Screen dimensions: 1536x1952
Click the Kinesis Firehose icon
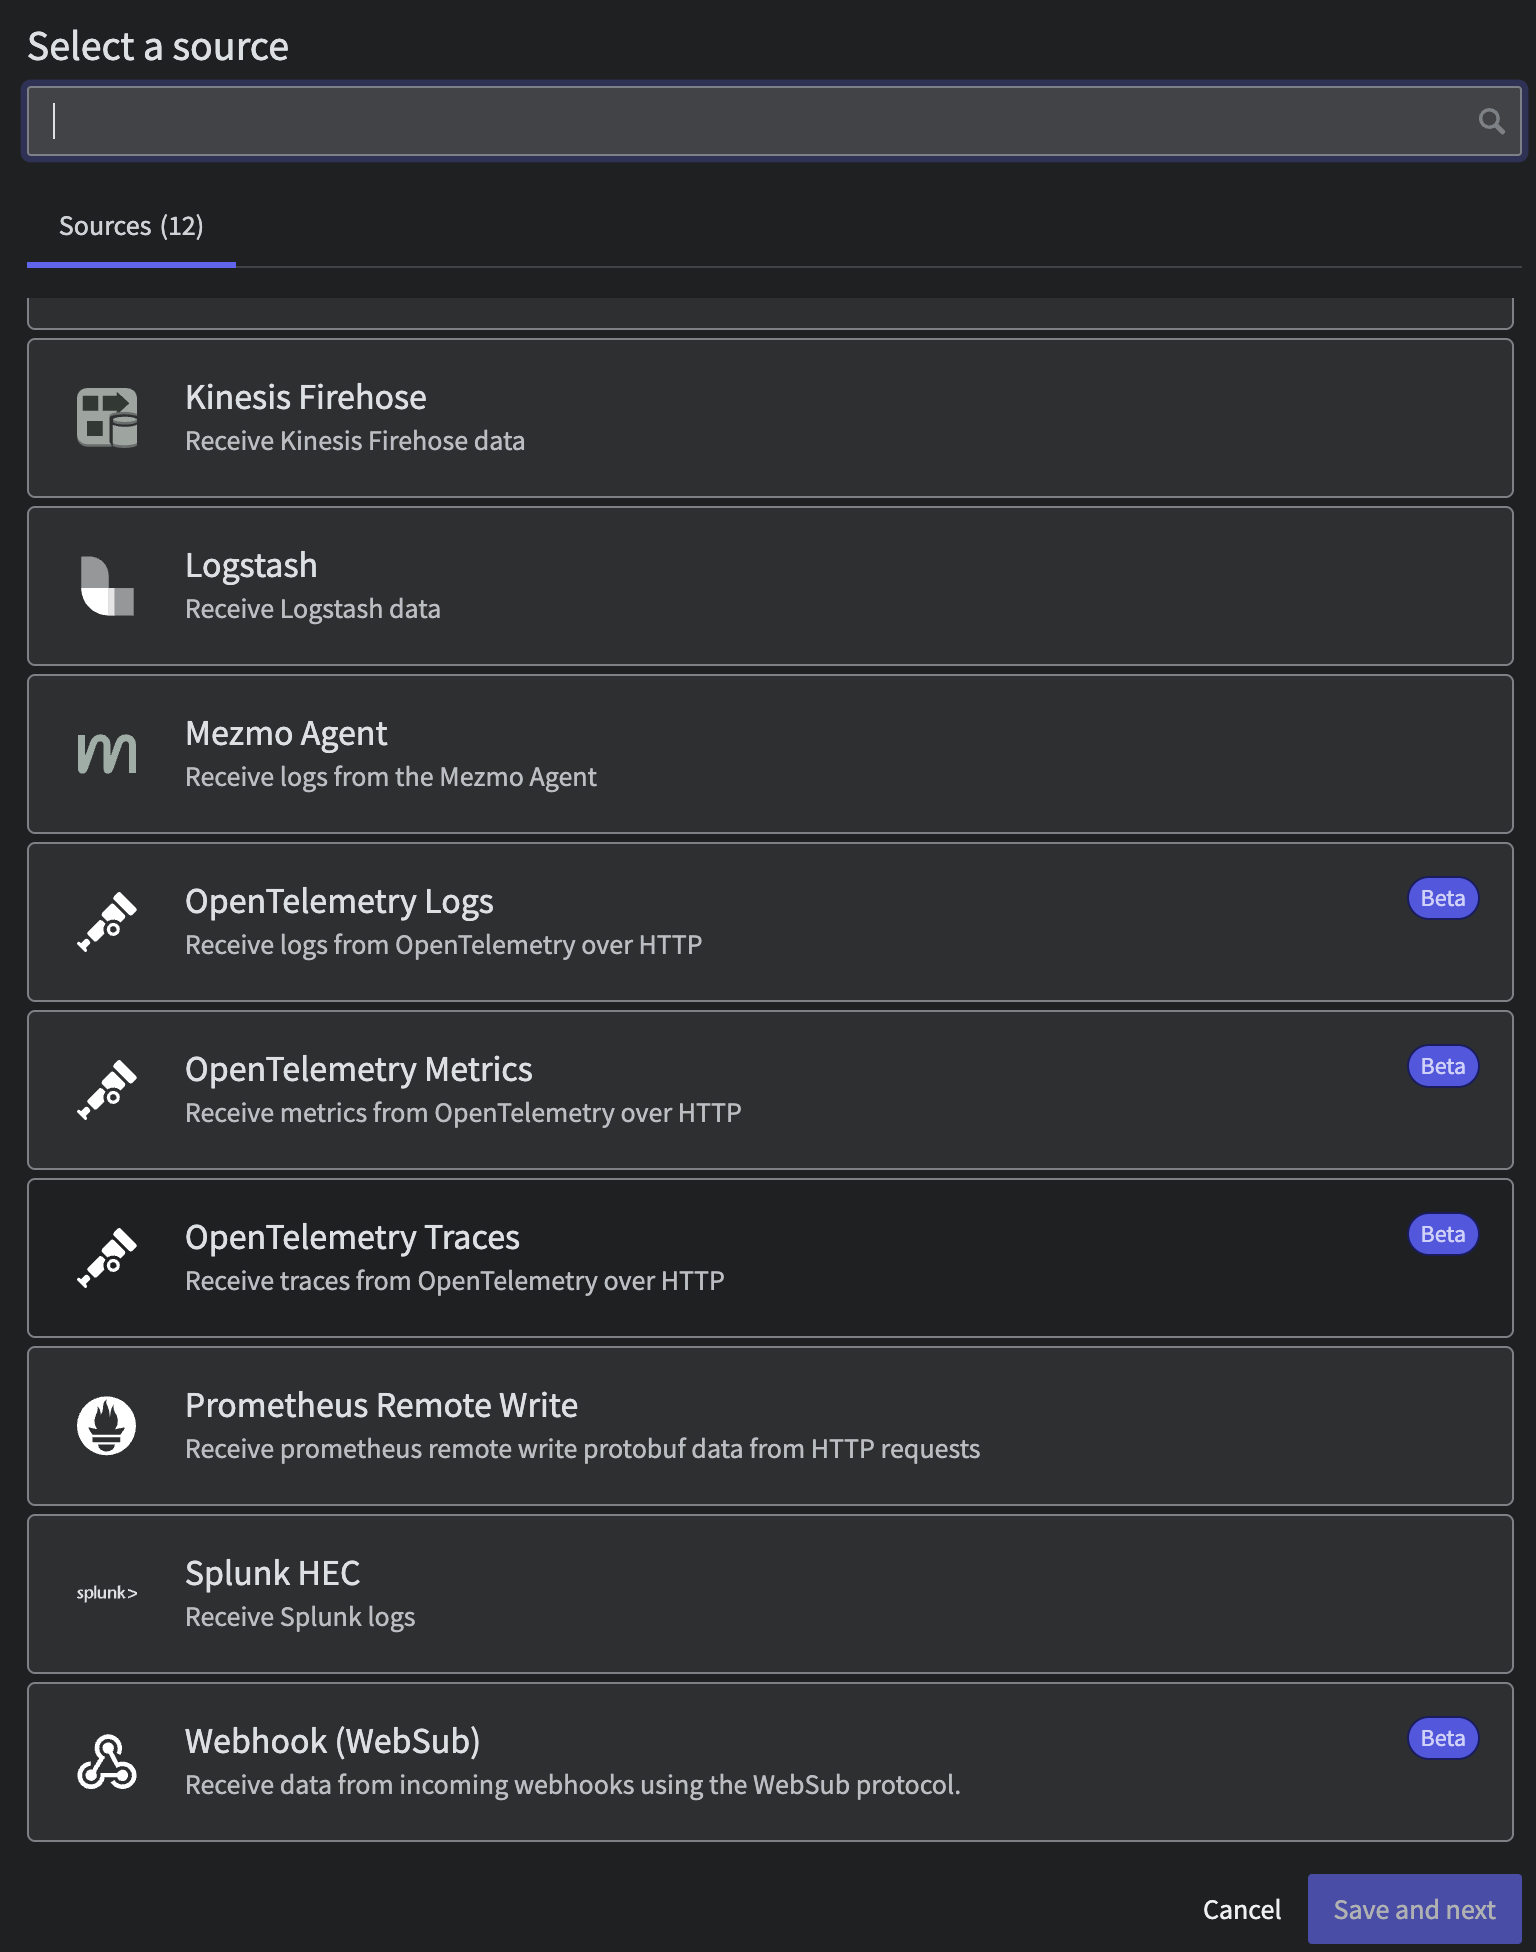107,417
